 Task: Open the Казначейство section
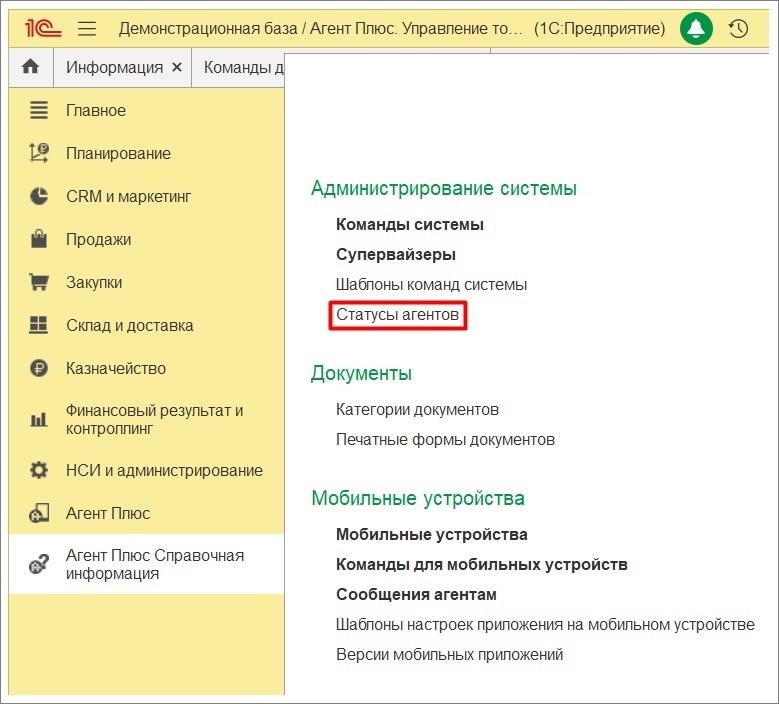pyautogui.click(x=116, y=368)
